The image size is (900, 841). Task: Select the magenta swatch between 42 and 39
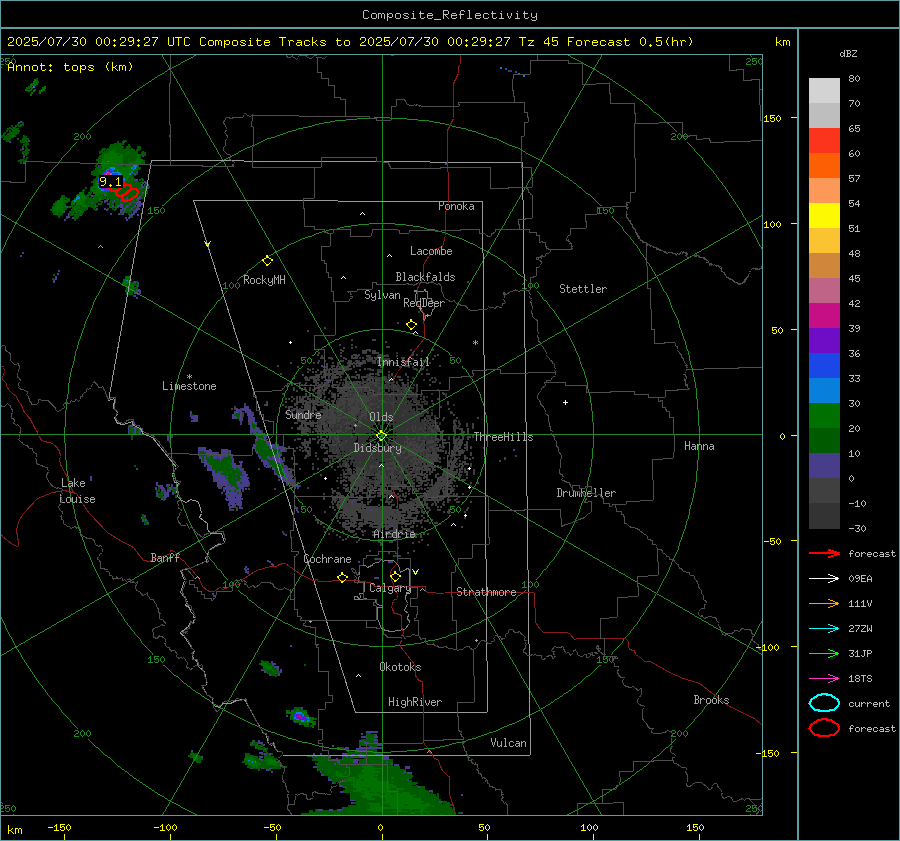[x=824, y=316]
